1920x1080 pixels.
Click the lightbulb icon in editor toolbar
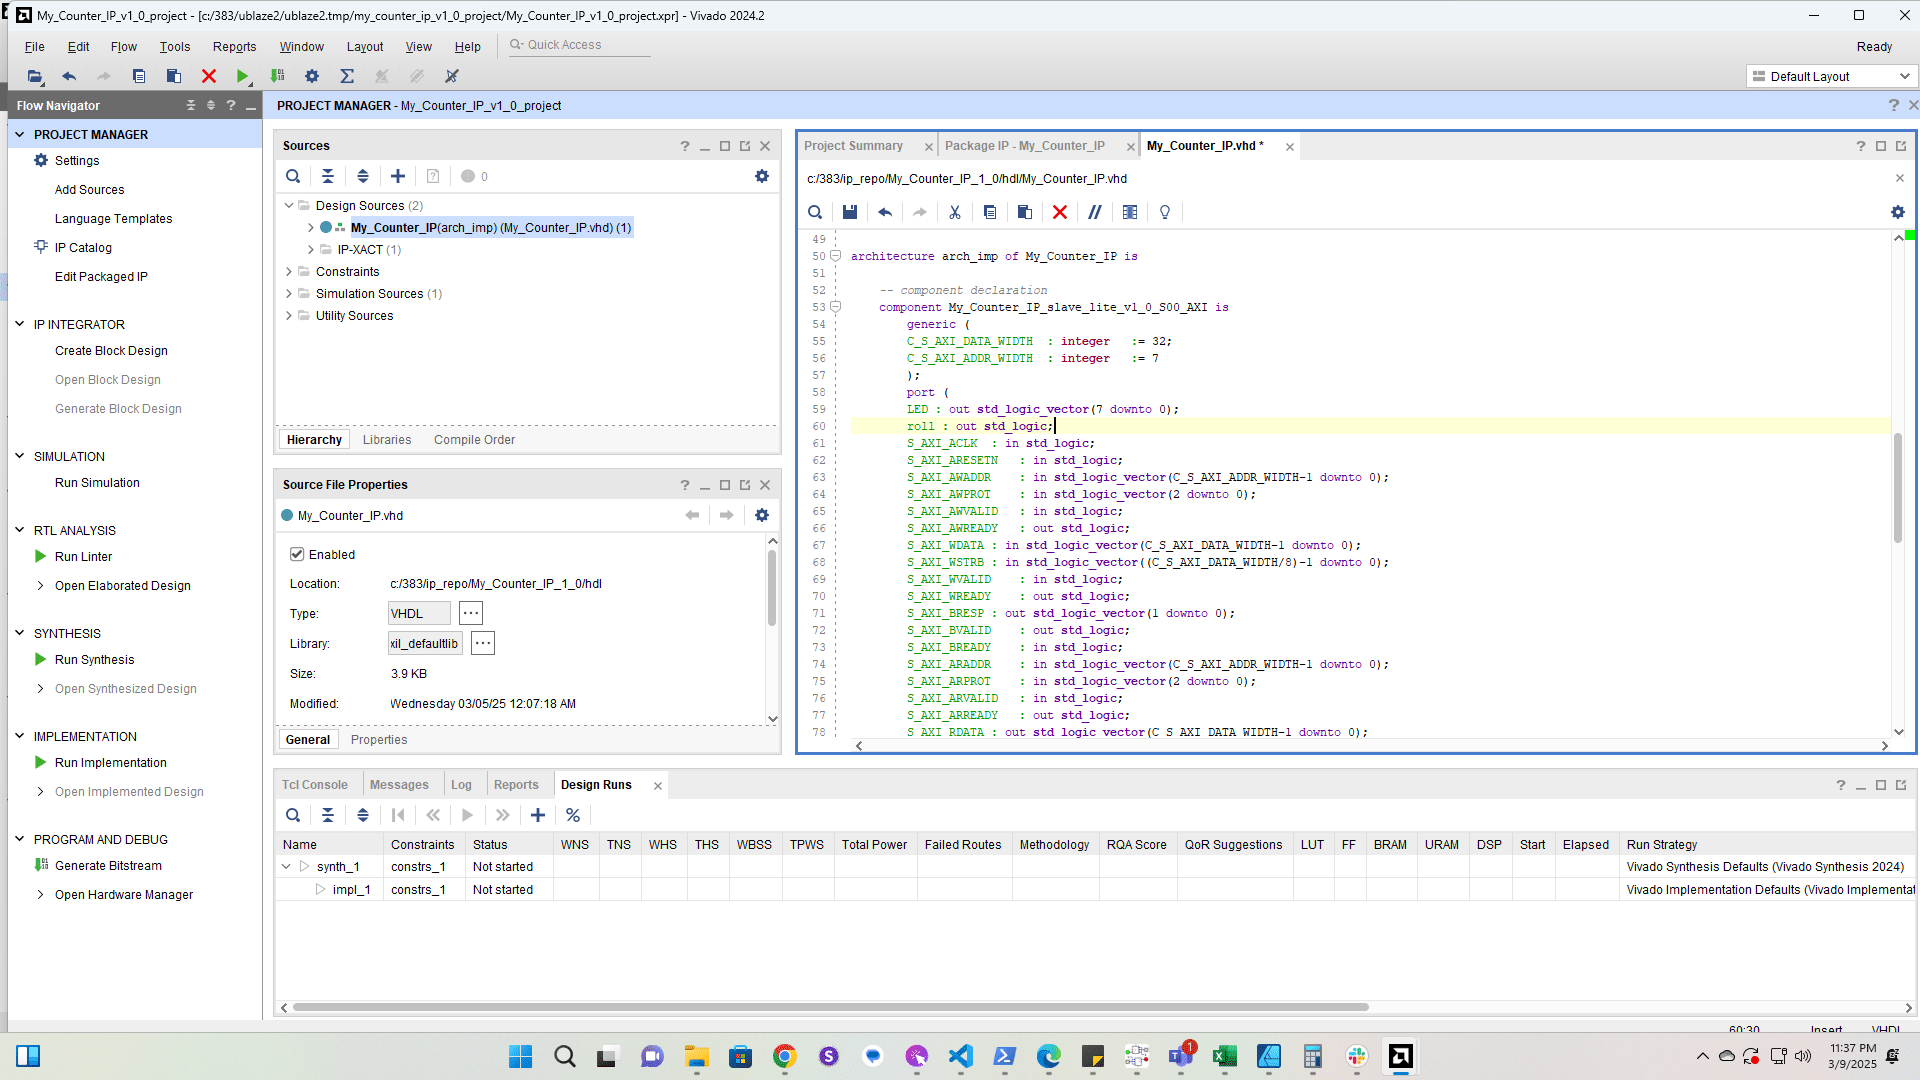tap(1165, 212)
